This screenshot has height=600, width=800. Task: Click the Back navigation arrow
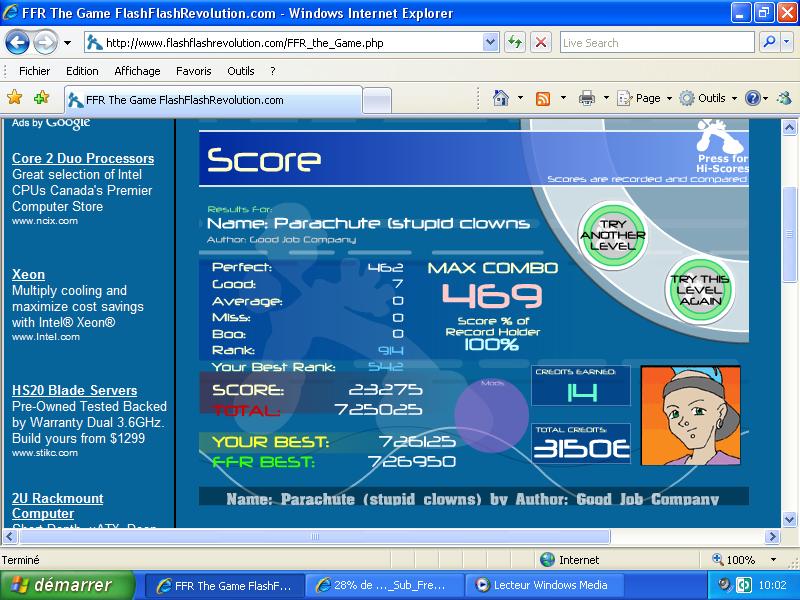pyautogui.click(x=17, y=42)
